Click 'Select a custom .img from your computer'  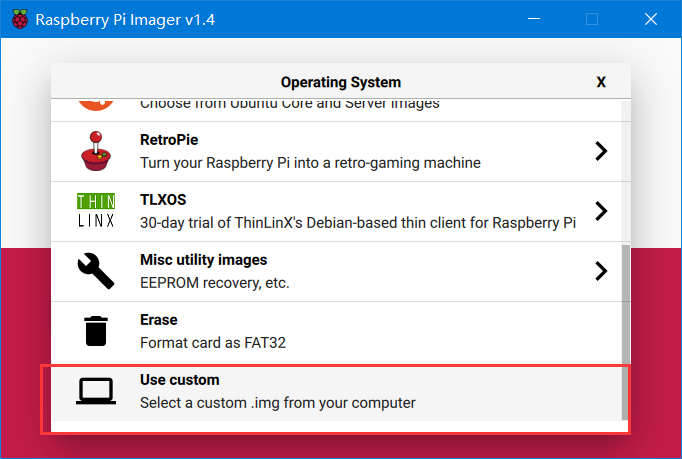coord(278,403)
